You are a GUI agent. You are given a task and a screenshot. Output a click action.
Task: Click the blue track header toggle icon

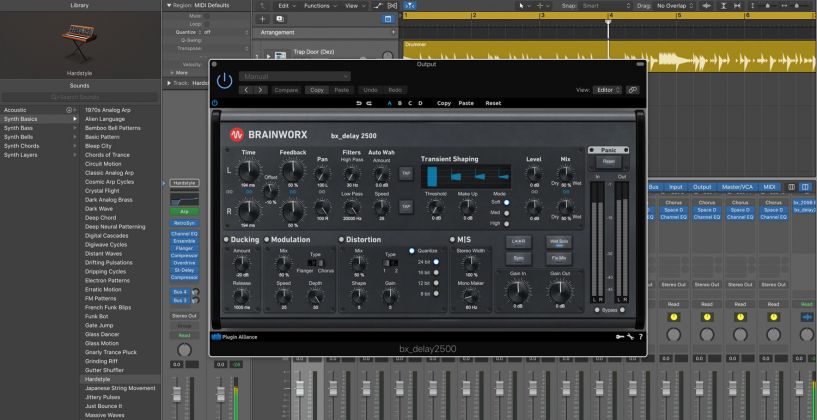(387, 19)
